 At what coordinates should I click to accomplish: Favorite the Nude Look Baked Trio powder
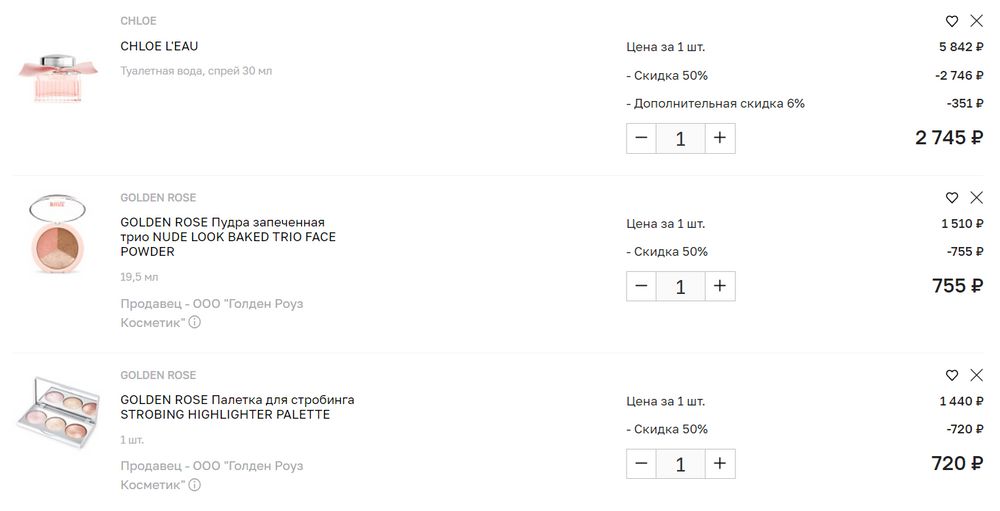[952, 198]
